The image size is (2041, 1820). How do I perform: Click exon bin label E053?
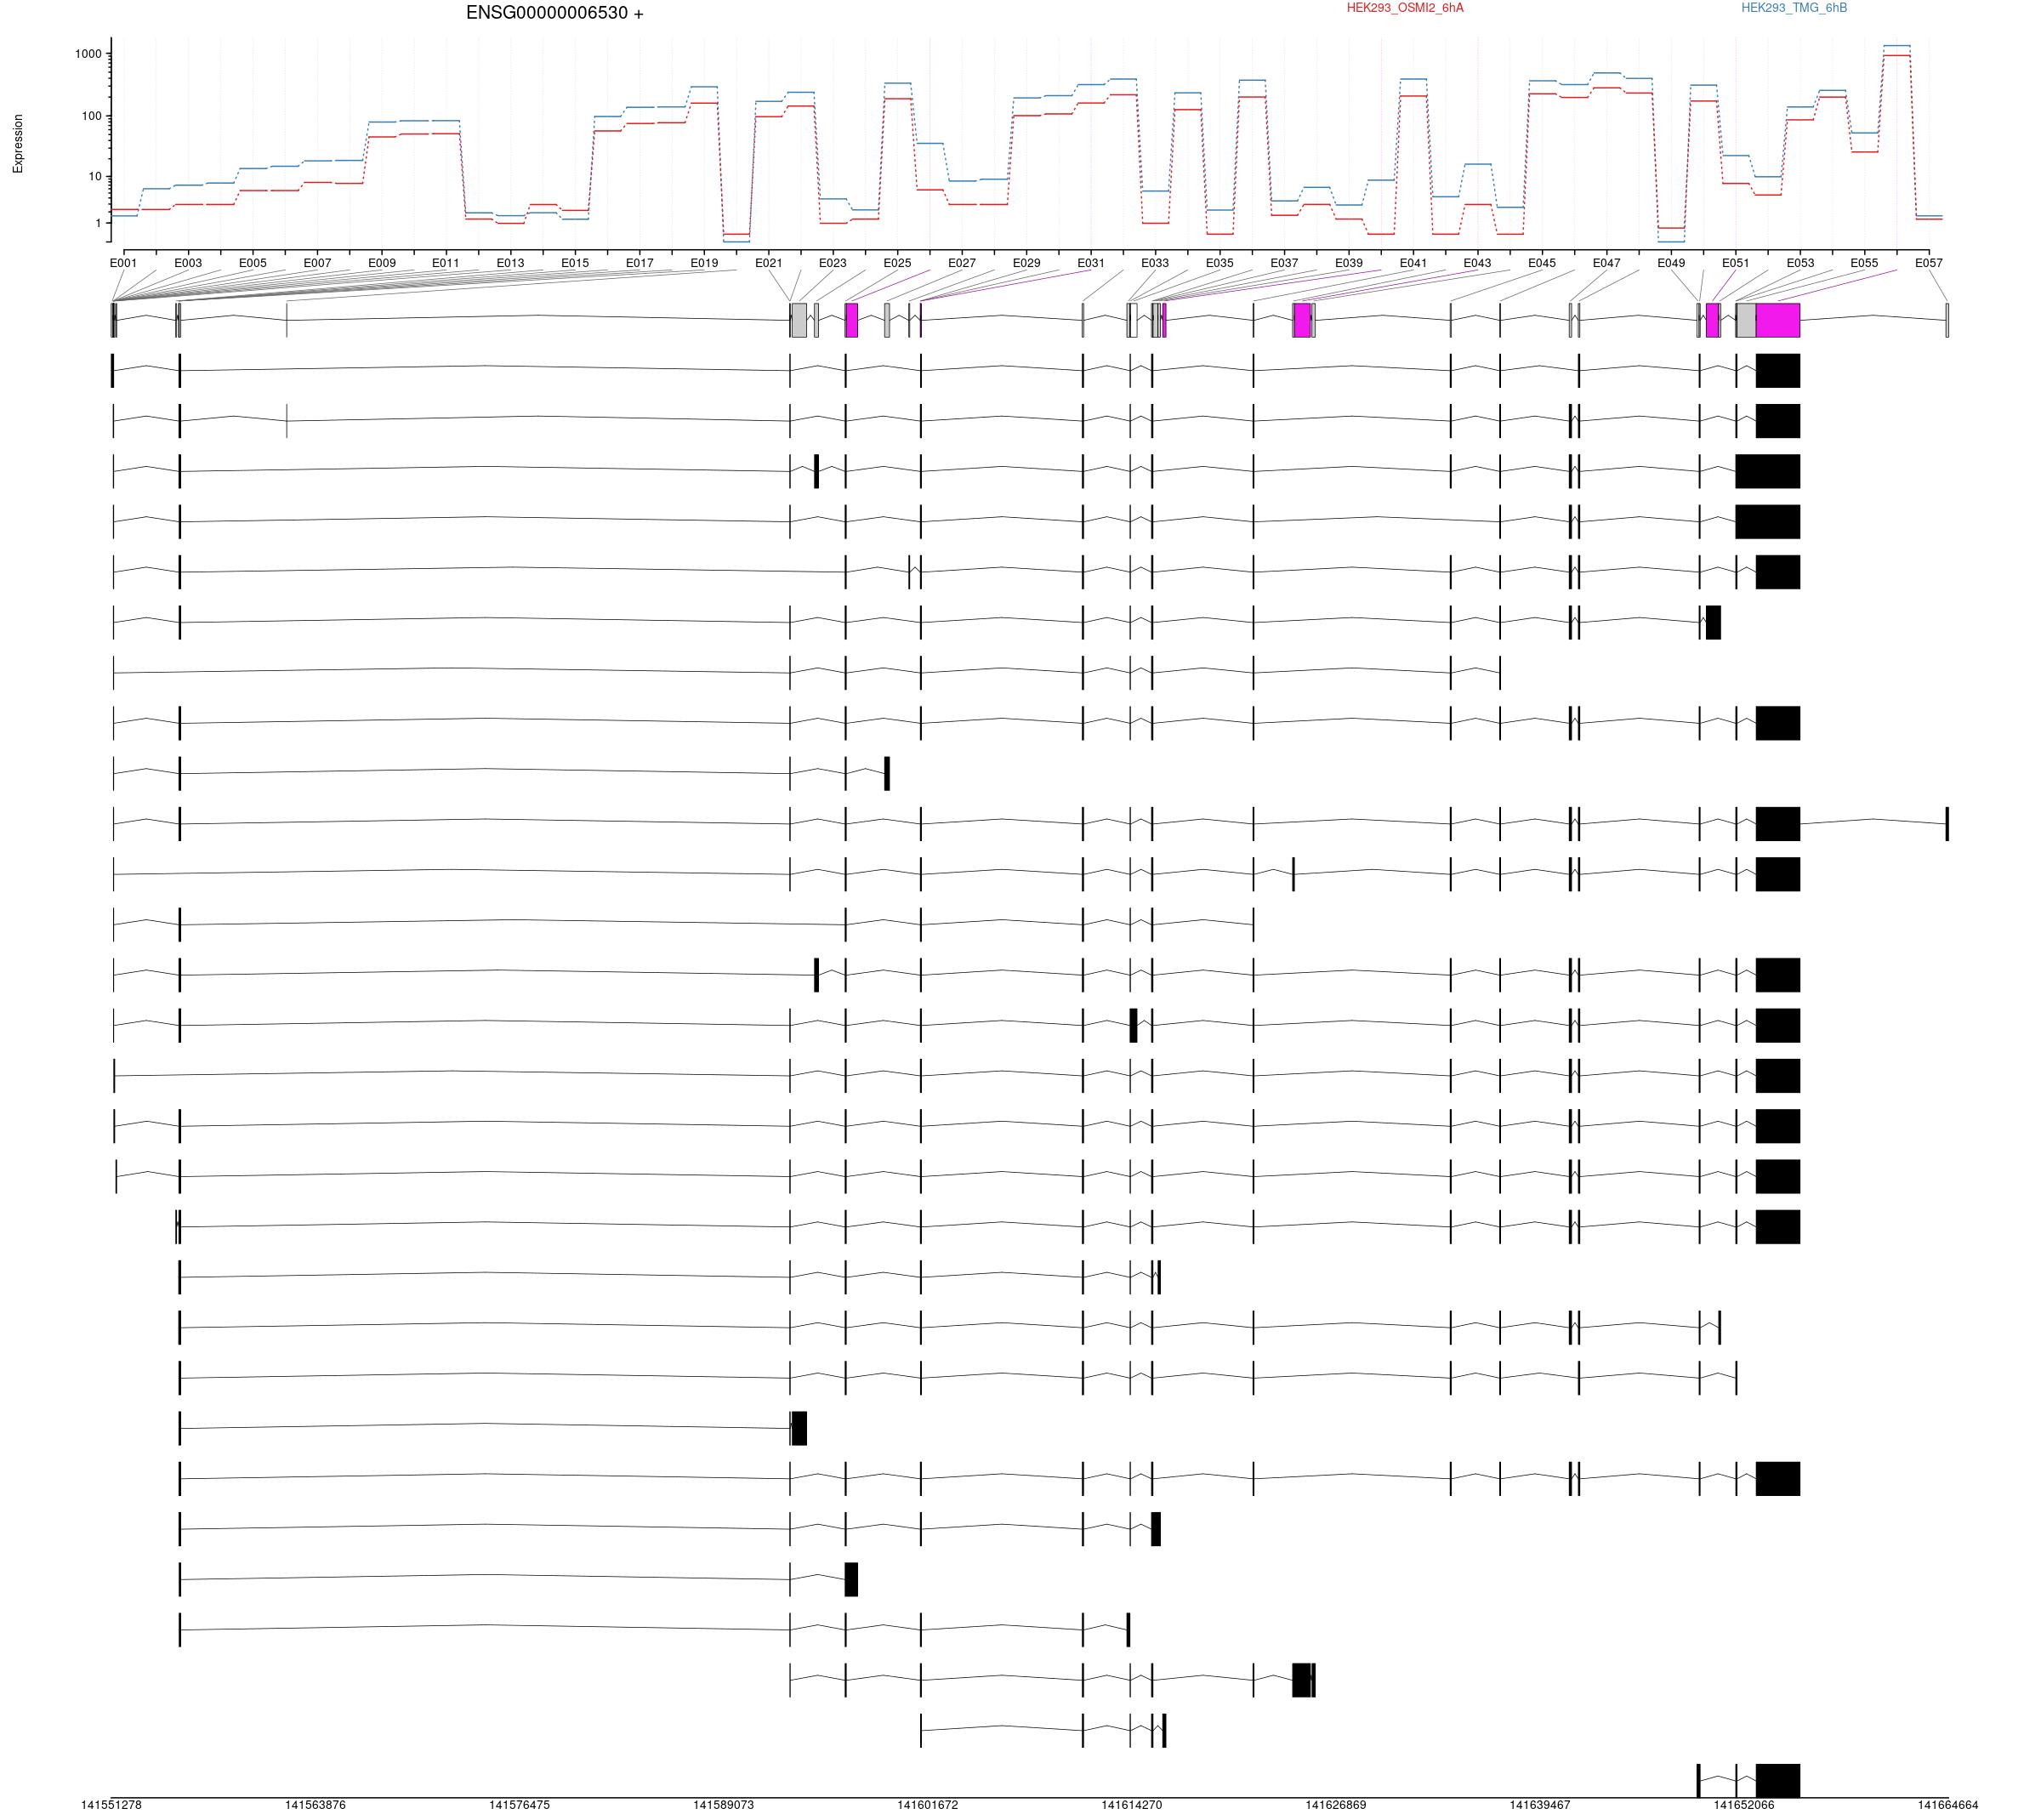pyautogui.click(x=1801, y=263)
